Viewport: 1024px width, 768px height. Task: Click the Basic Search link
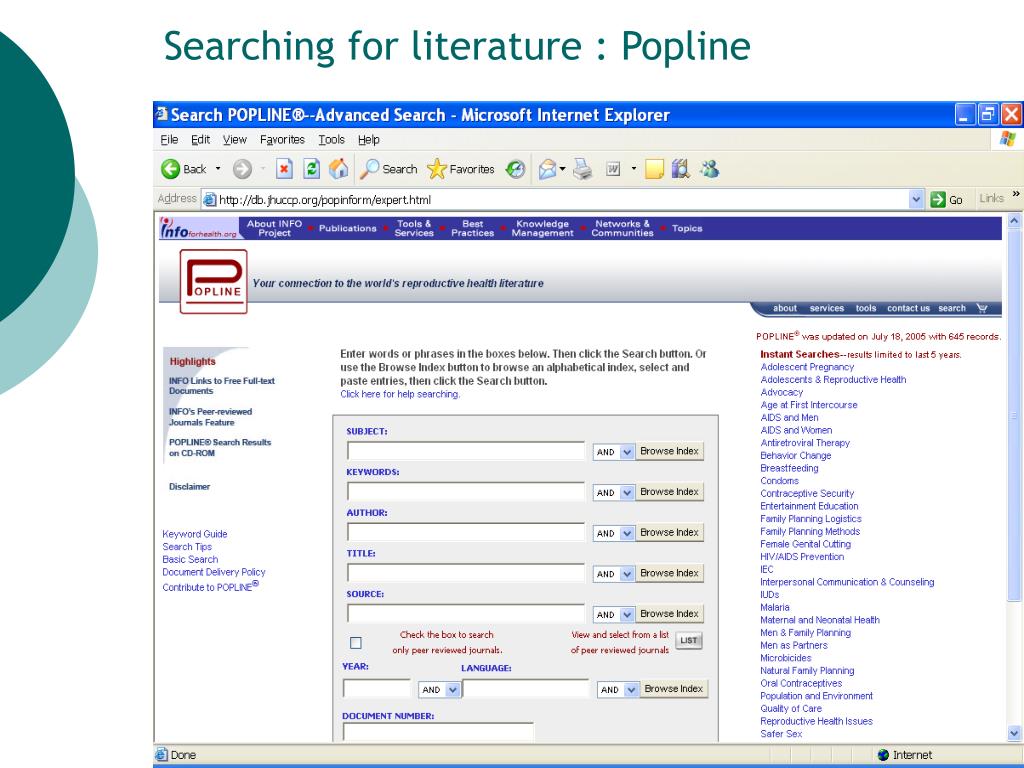(x=190, y=560)
